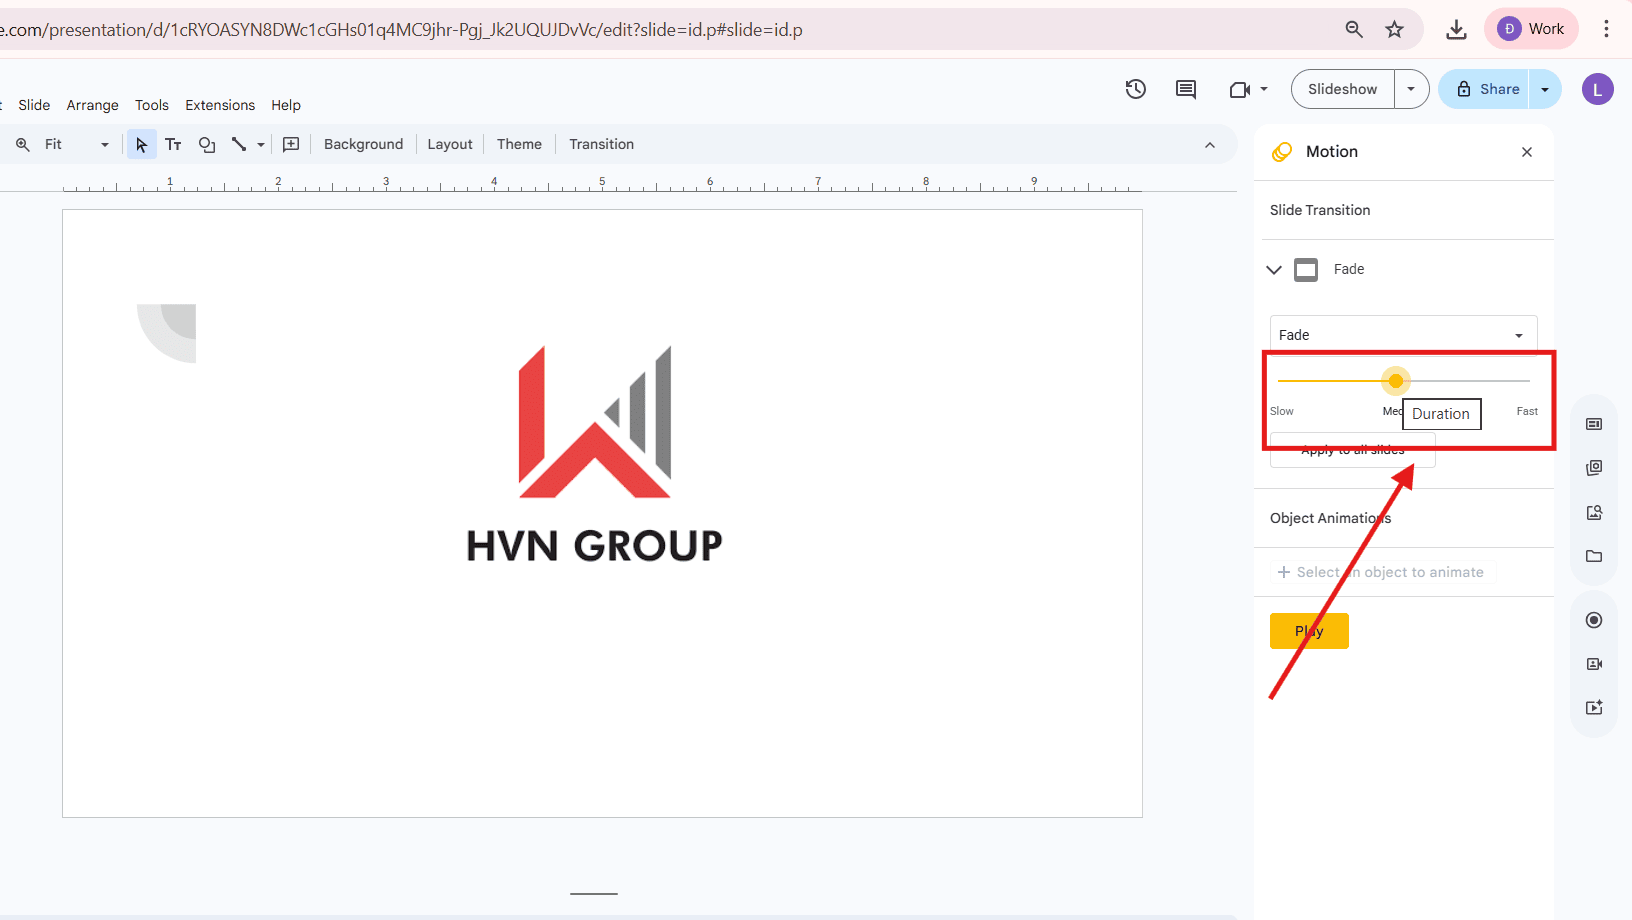Viewport: 1632px width, 920px height.
Task: Open the Fit zoom level dropdown
Action: click(77, 145)
